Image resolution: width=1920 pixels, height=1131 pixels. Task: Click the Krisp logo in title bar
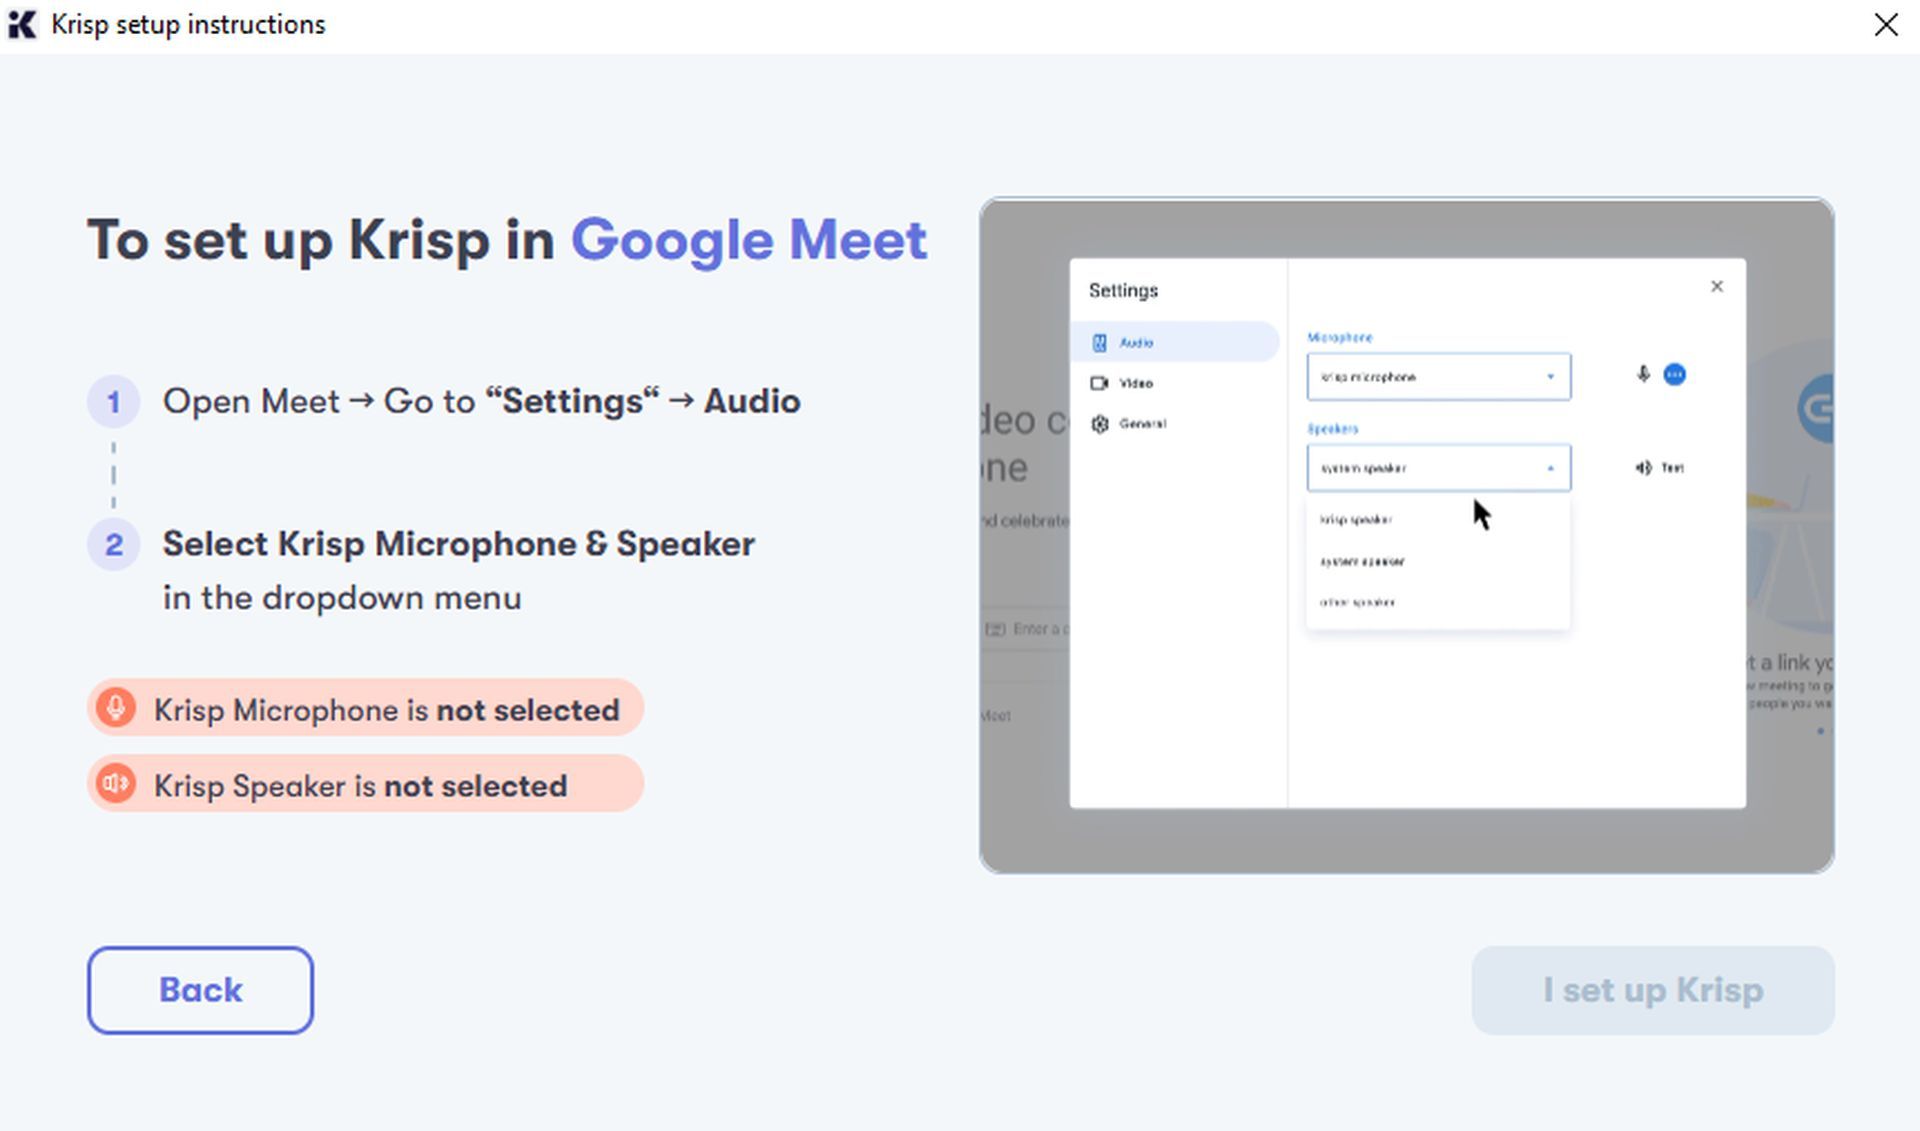click(22, 24)
